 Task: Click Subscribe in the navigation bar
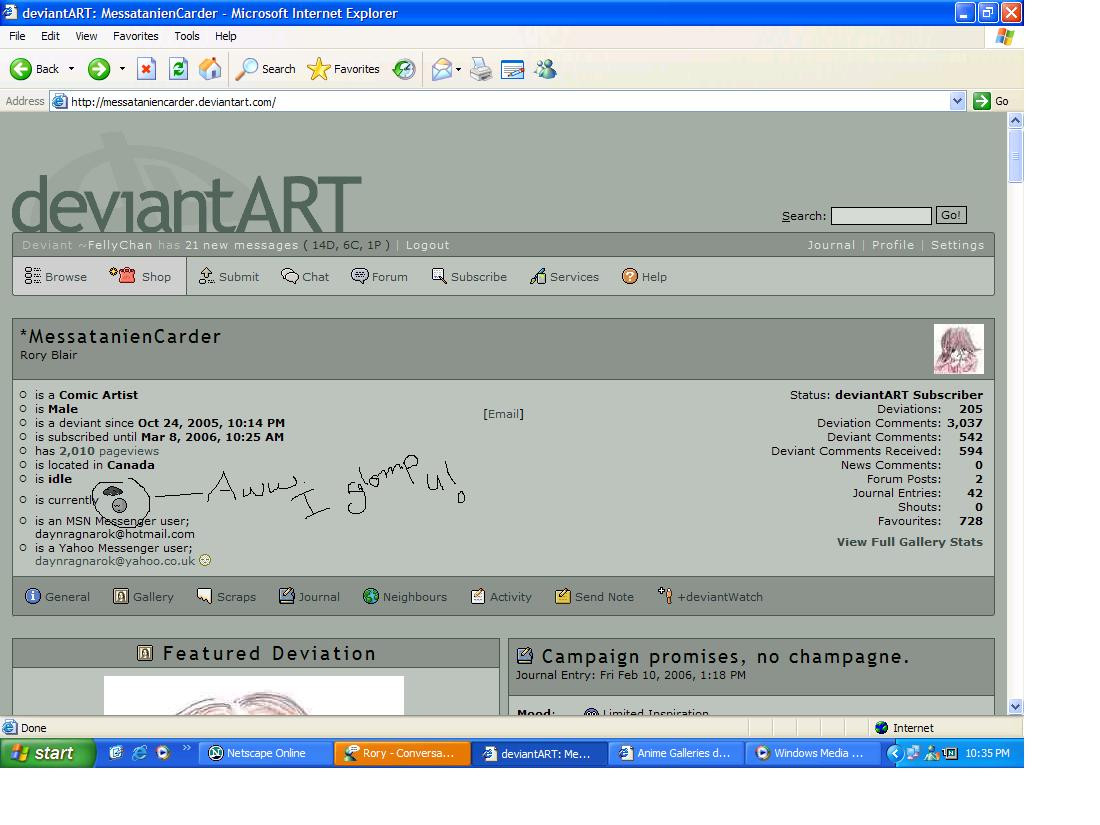469,276
